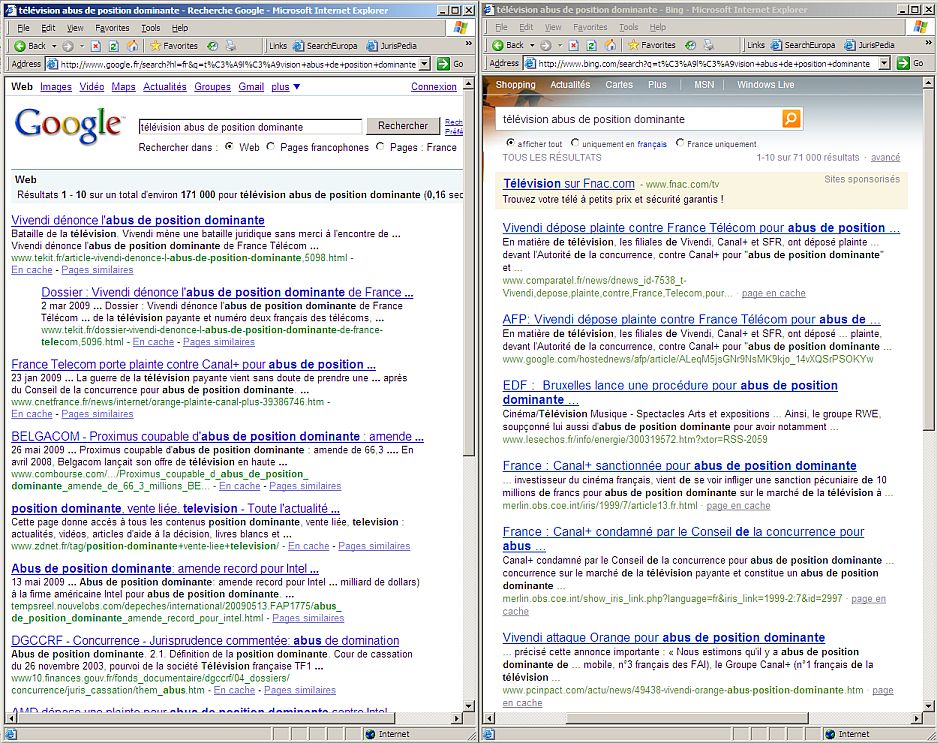Click the Google logo

point(69,126)
